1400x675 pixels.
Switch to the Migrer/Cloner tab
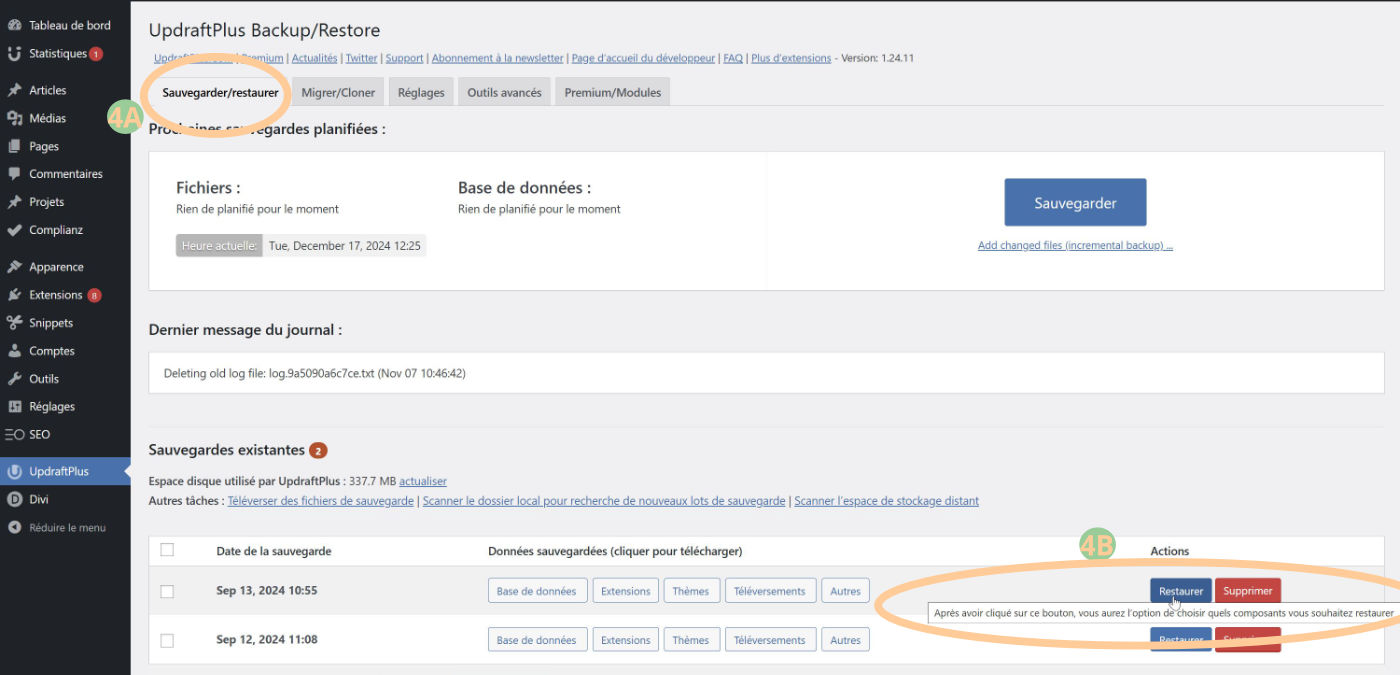click(339, 92)
